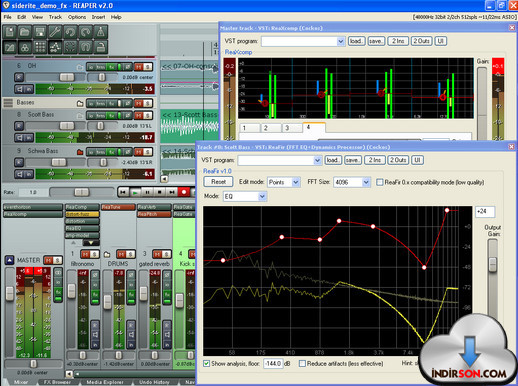This screenshot has height=386, width=518.
Task: Toggle the dotted-square selection toolbar icon
Action: click(70, 47)
